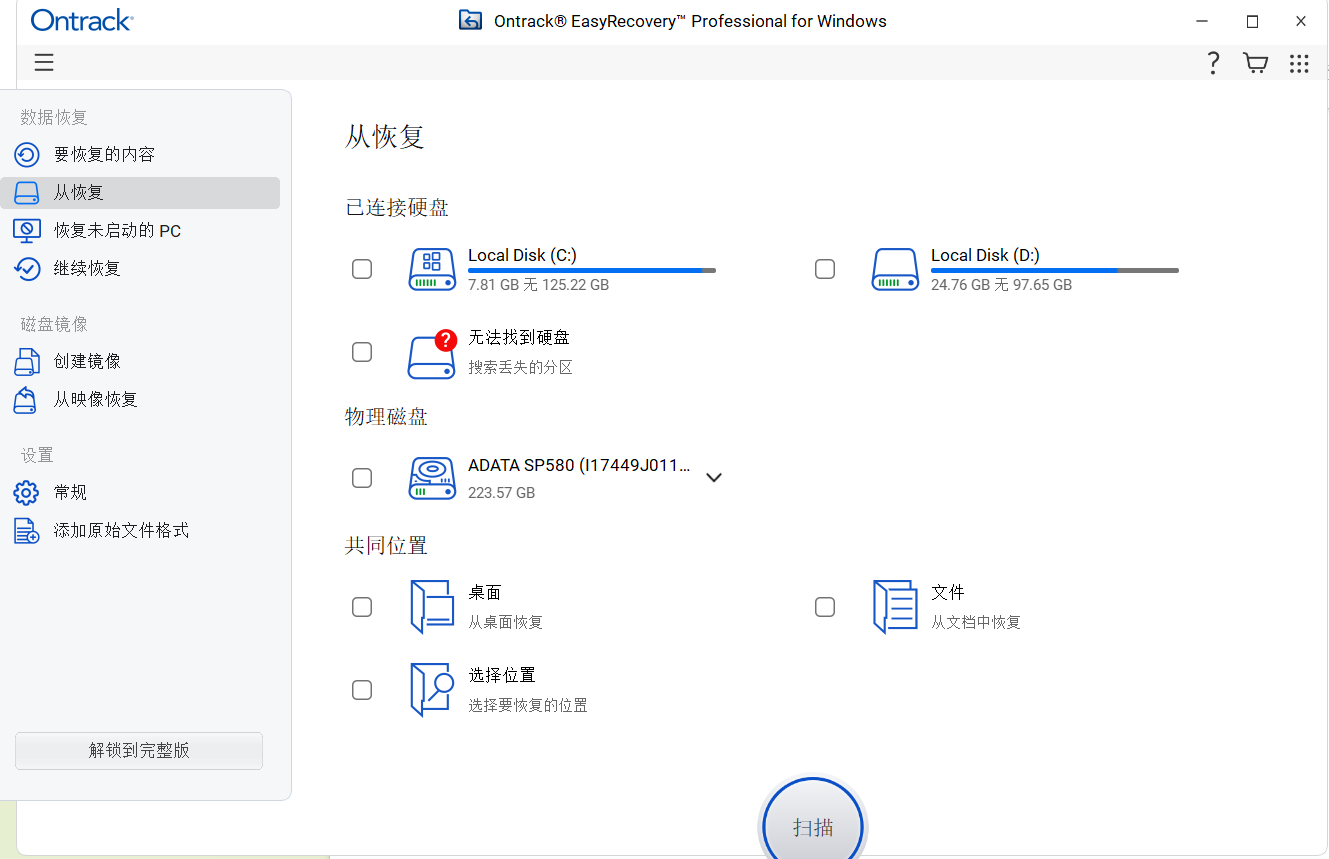Open 恢复未启动的 PC option
The width and height of the screenshot is (1329, 859).
(140, 231)
